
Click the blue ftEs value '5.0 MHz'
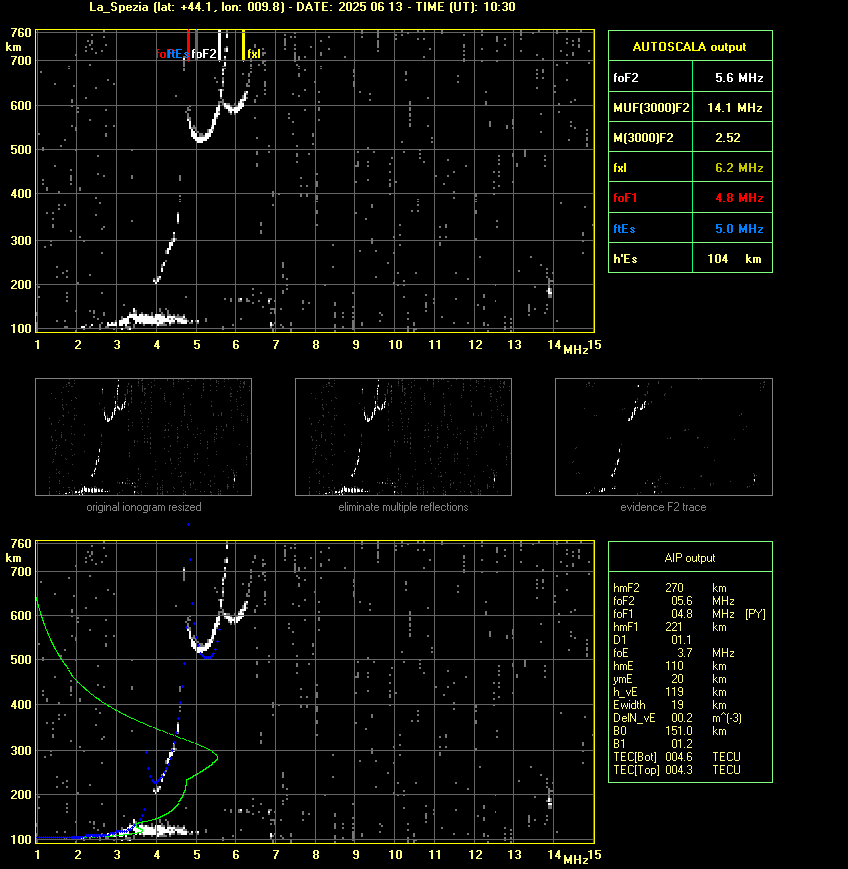[739, 228]
